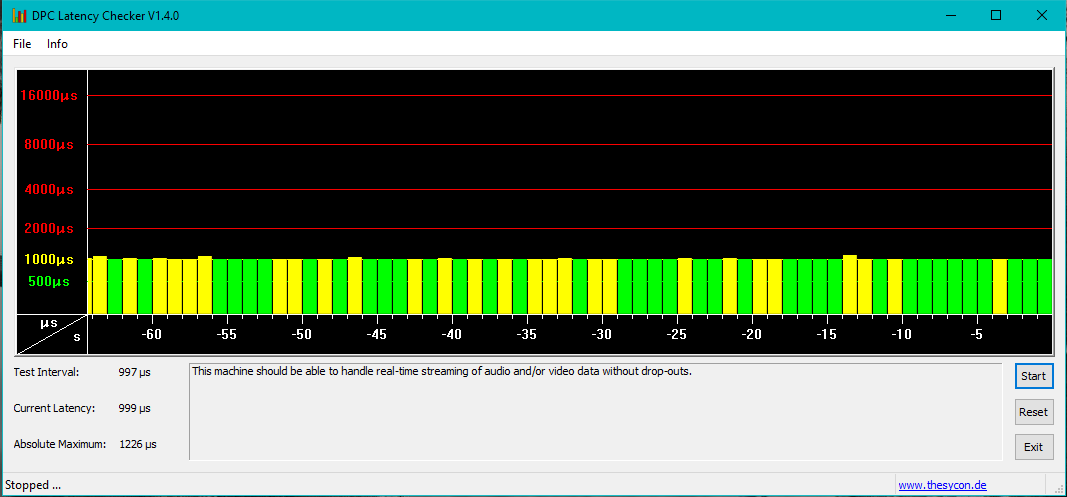Image resolution: width=1067 pixels, height=497 pixels.
Task: Click the Absolute Maximum value 1226 µs
Action: coord(138,445)
